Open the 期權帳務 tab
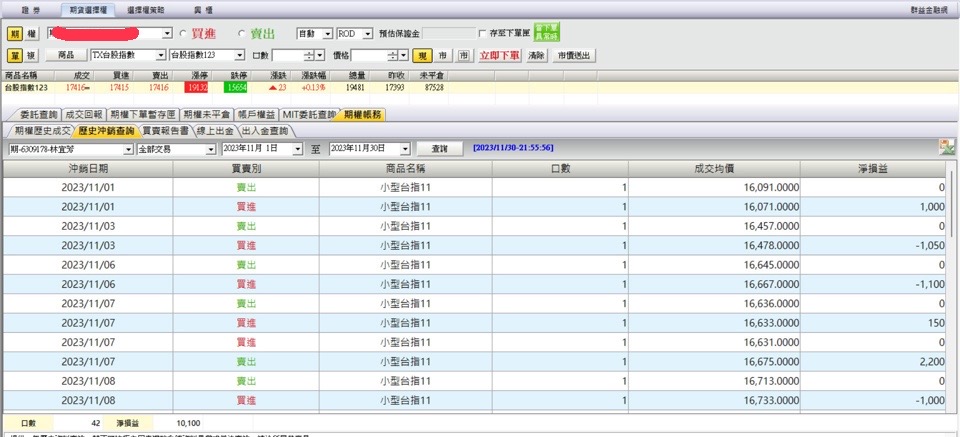 pos(361,114)
